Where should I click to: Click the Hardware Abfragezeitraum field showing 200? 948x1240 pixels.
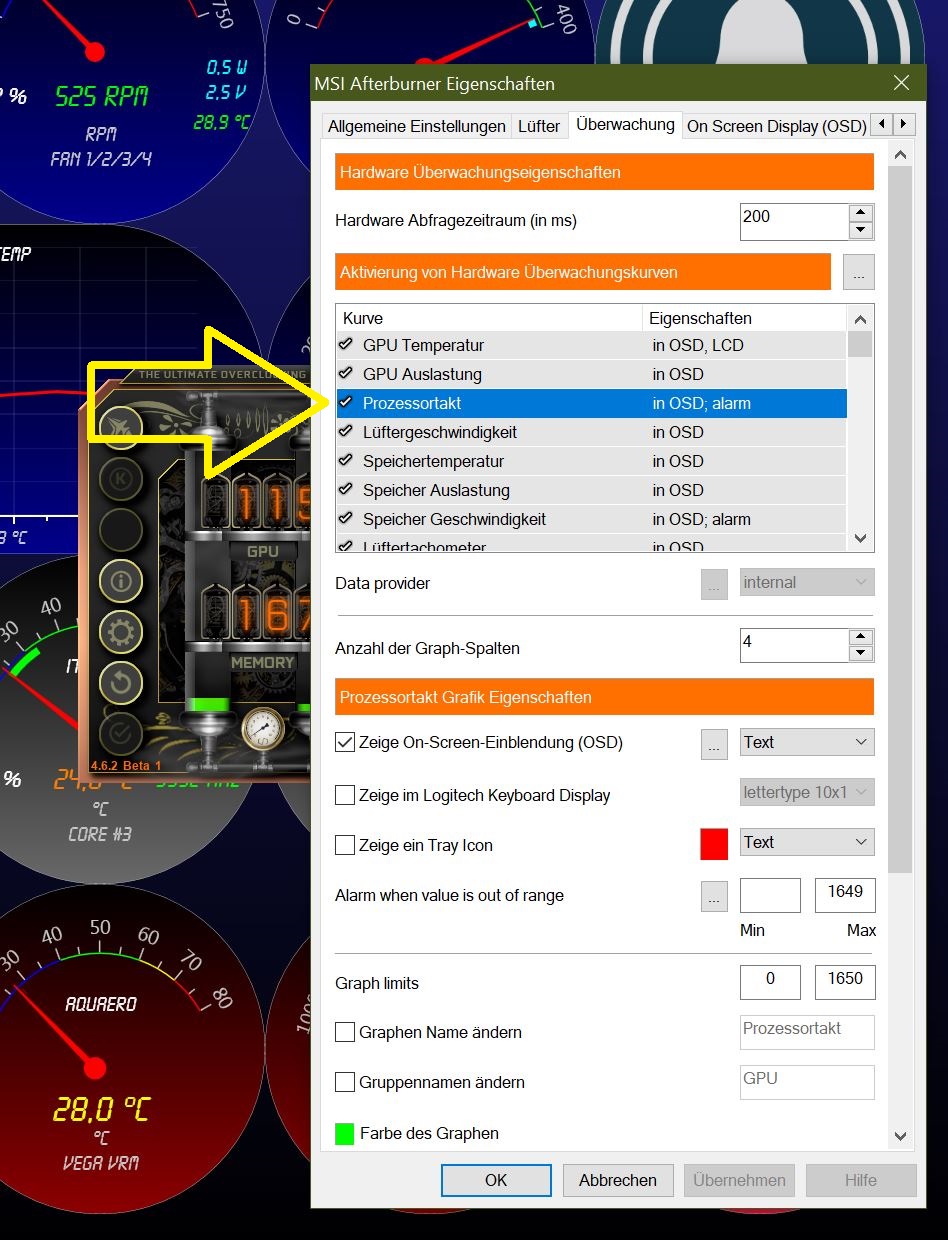point(794,222)
